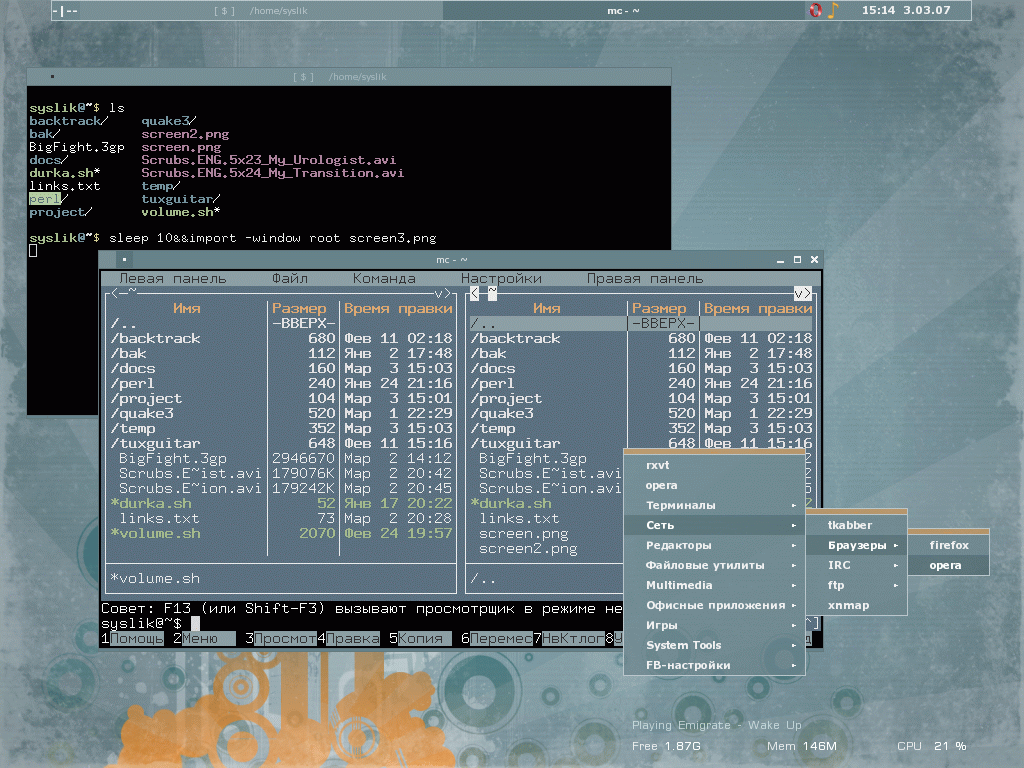
Task: Click the stick dot button in the mc title bar
Action: coord(124,260)
